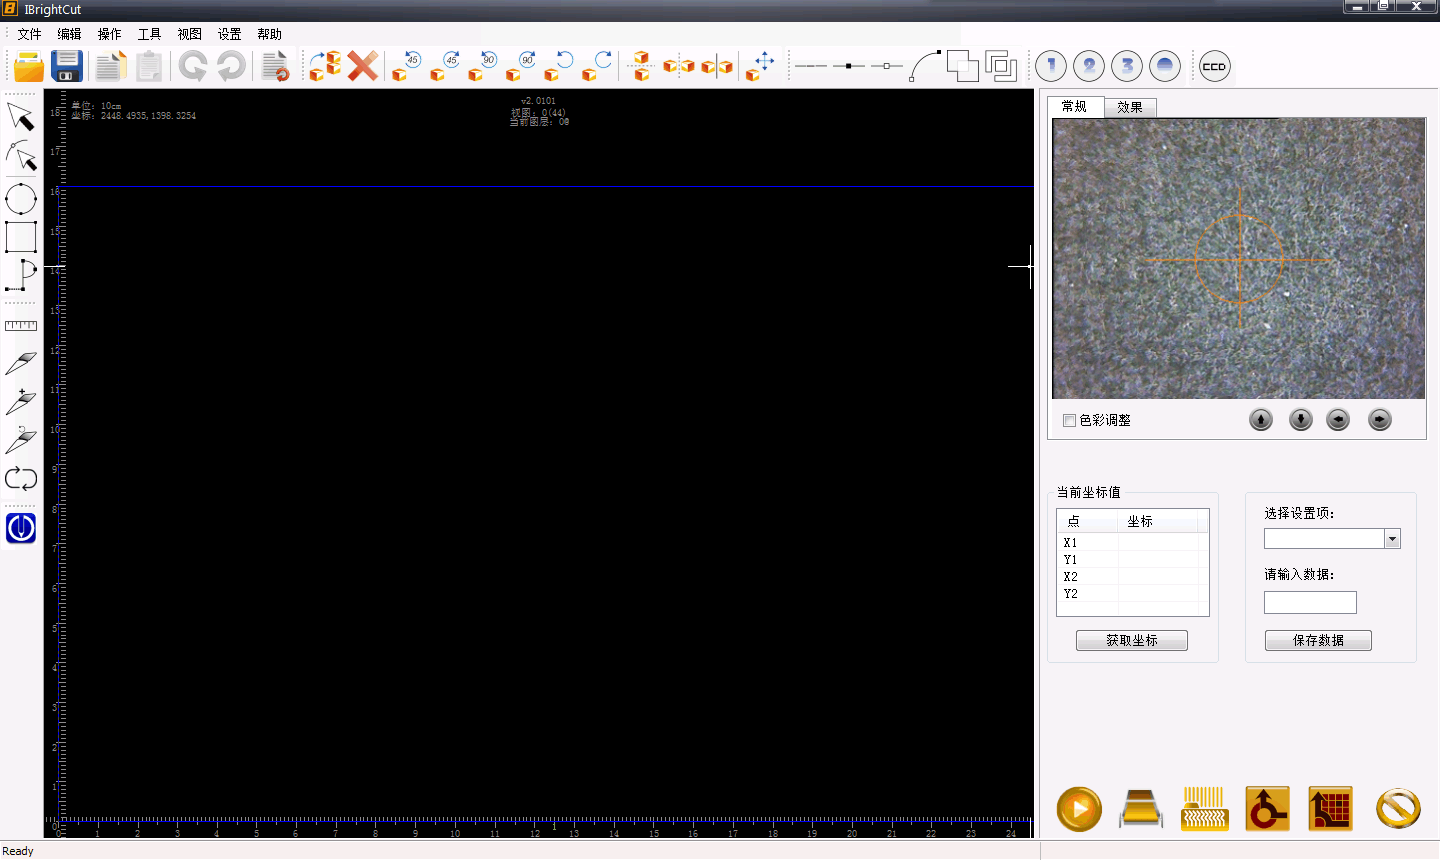Image resolution: width=1440 pixels, height=860 pixels.
Task: Open the 选择设置项 dropdown
Action: [1391, 539]
